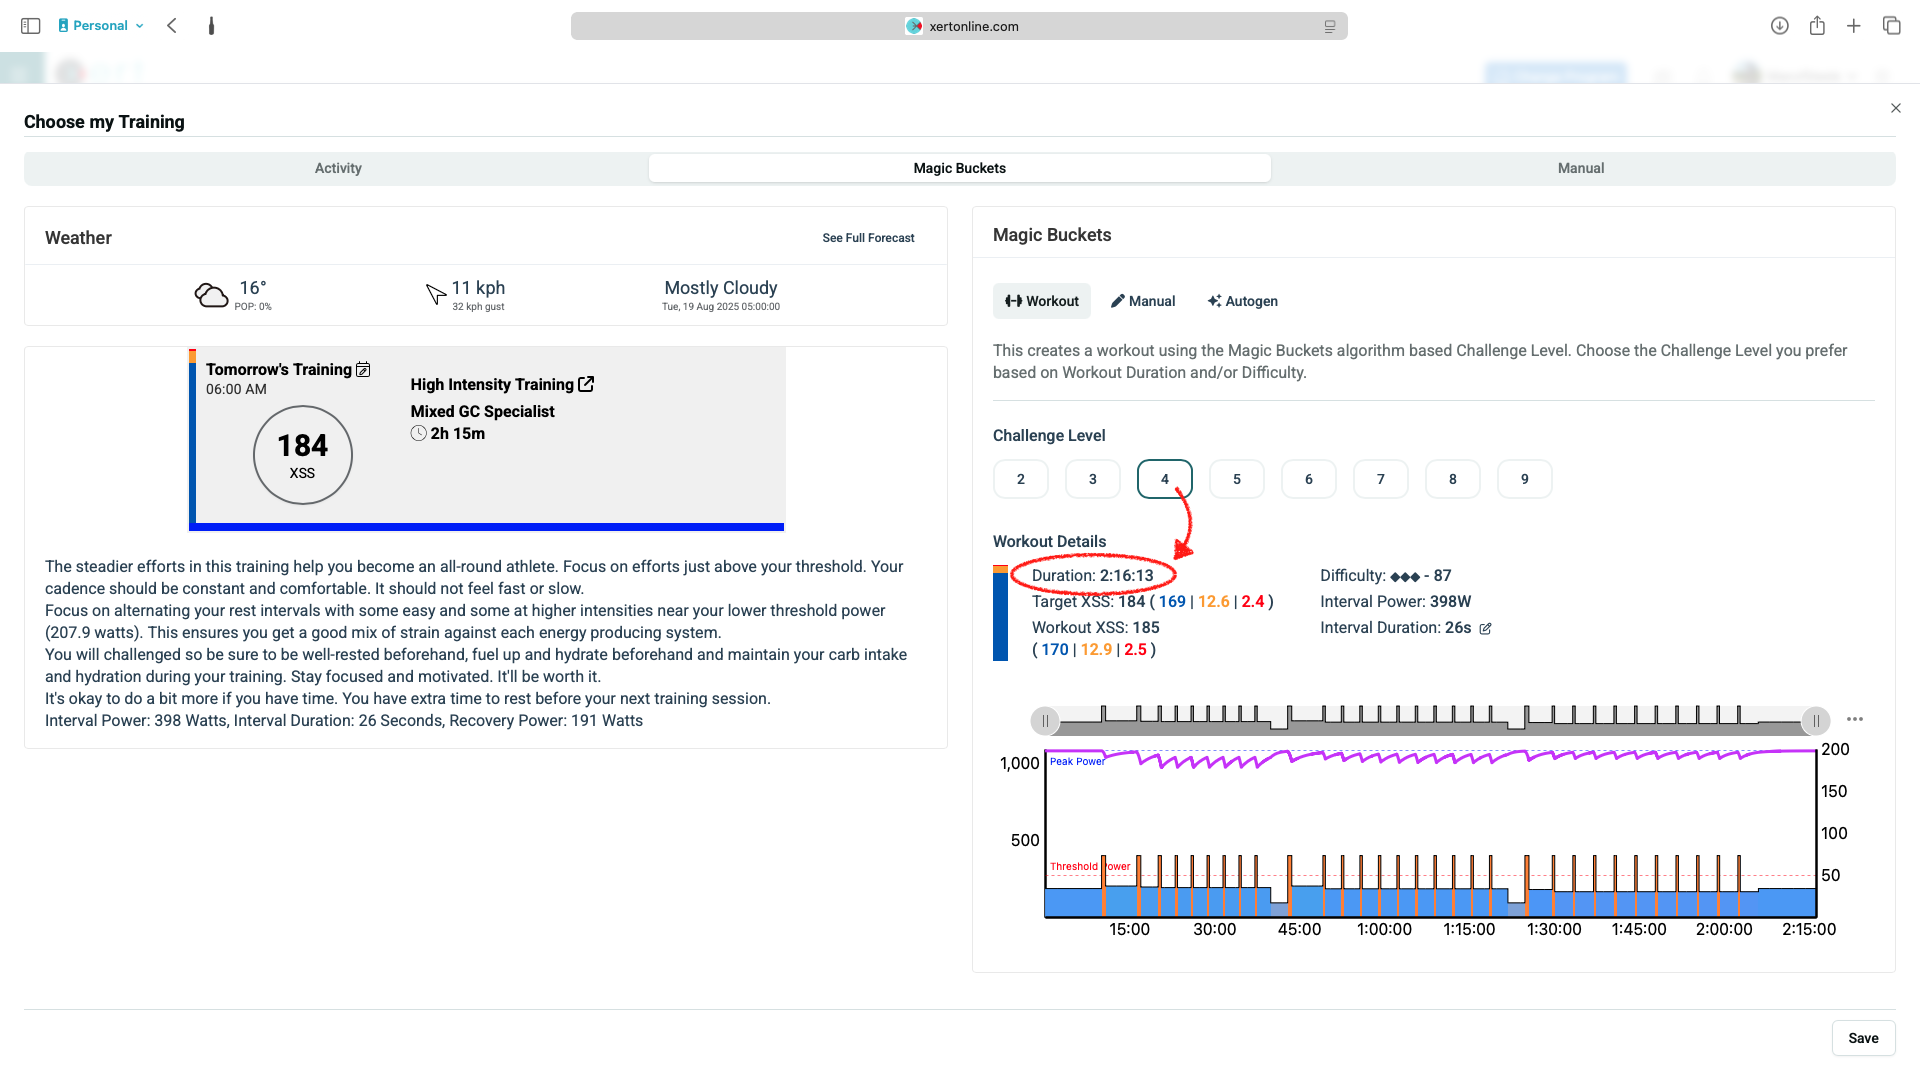Expand the Personal profile dropdown
The image size is (1920, 1080).
coord(101,26)
